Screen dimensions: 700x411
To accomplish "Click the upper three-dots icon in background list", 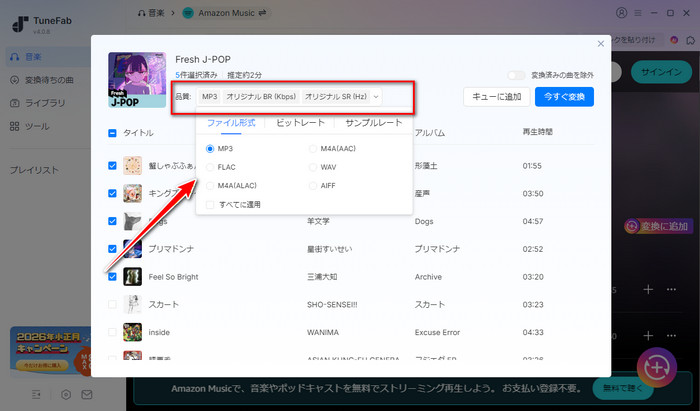I will [671, 290].
